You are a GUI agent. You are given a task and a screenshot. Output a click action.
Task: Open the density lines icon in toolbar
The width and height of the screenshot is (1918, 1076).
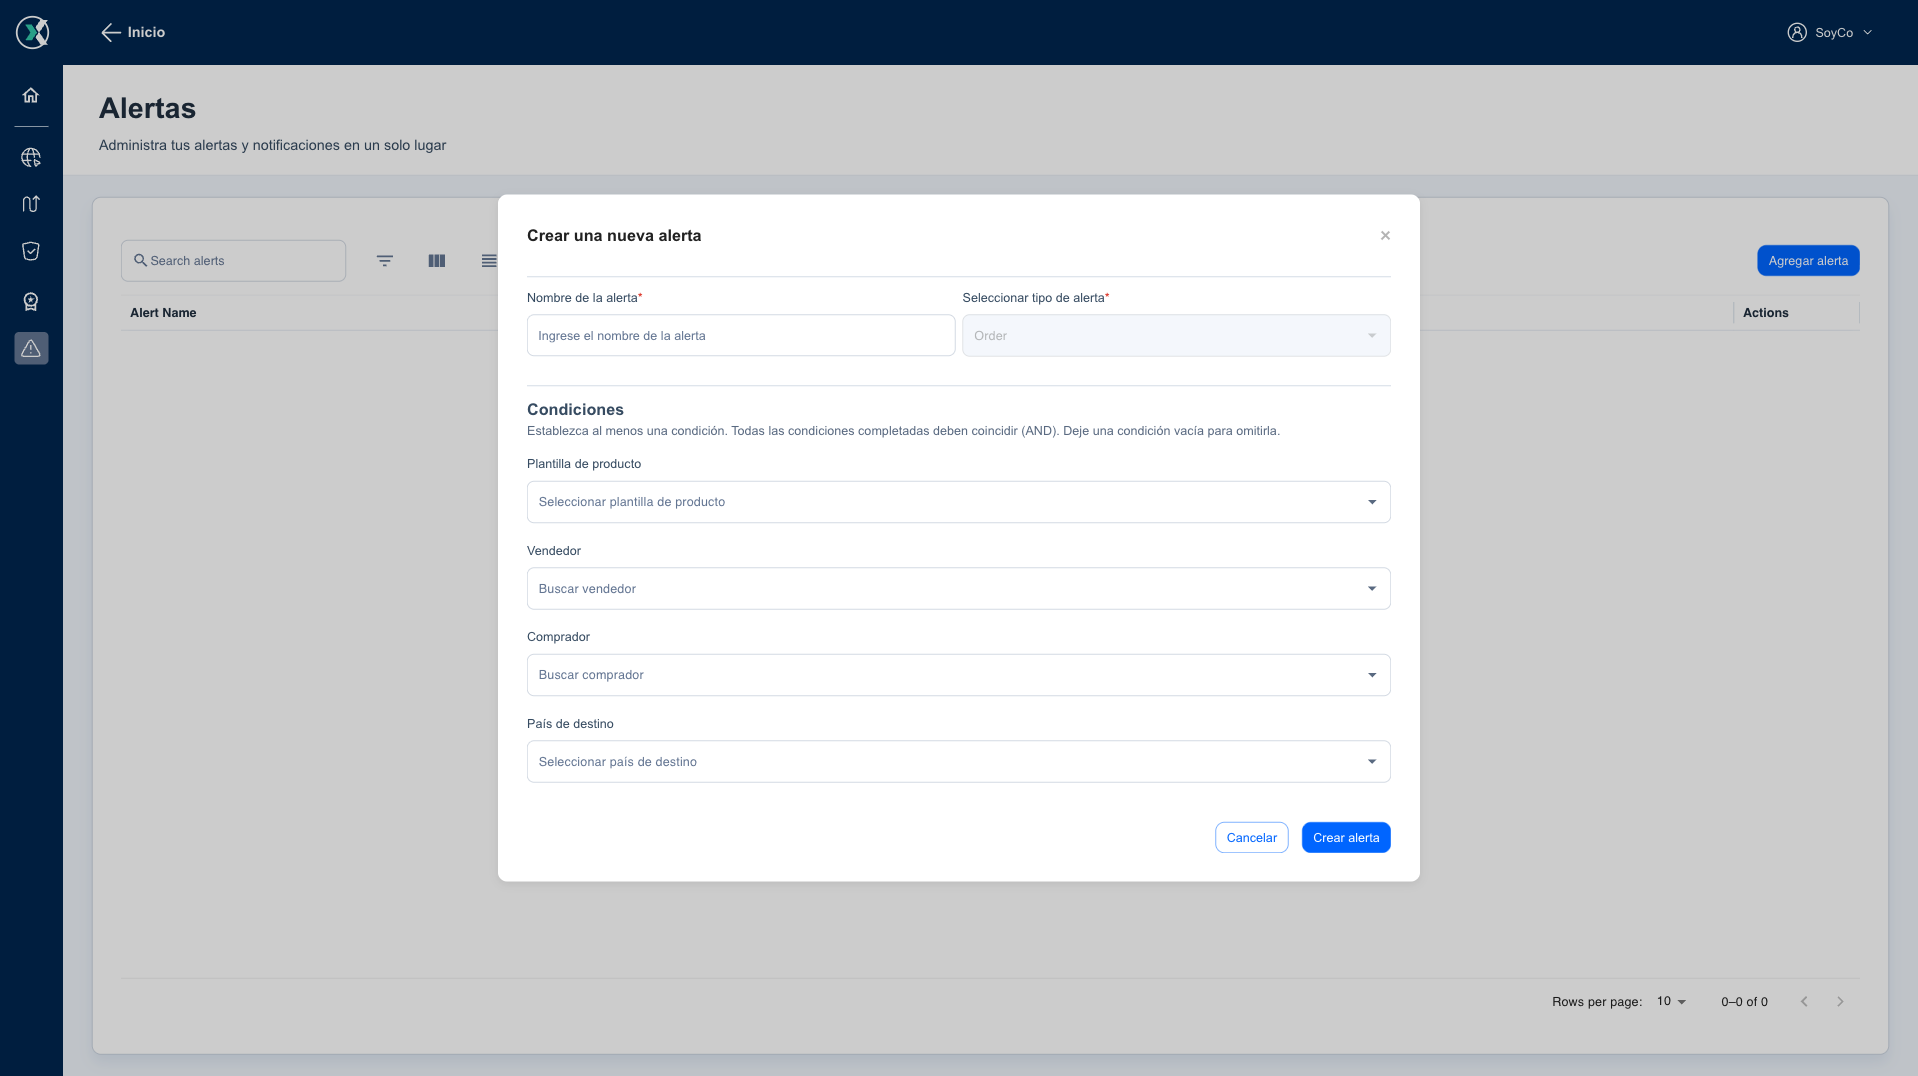(x=489, y=261)
